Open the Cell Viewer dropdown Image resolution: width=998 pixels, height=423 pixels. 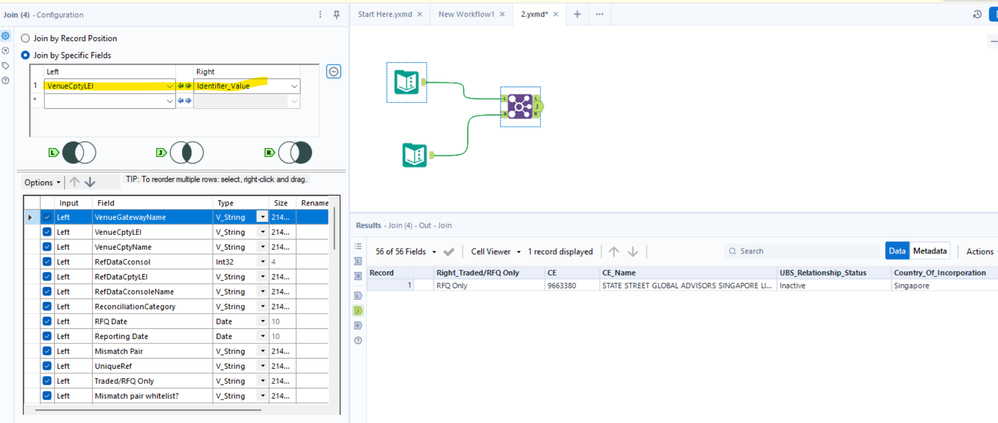click(x=496, y=252)
